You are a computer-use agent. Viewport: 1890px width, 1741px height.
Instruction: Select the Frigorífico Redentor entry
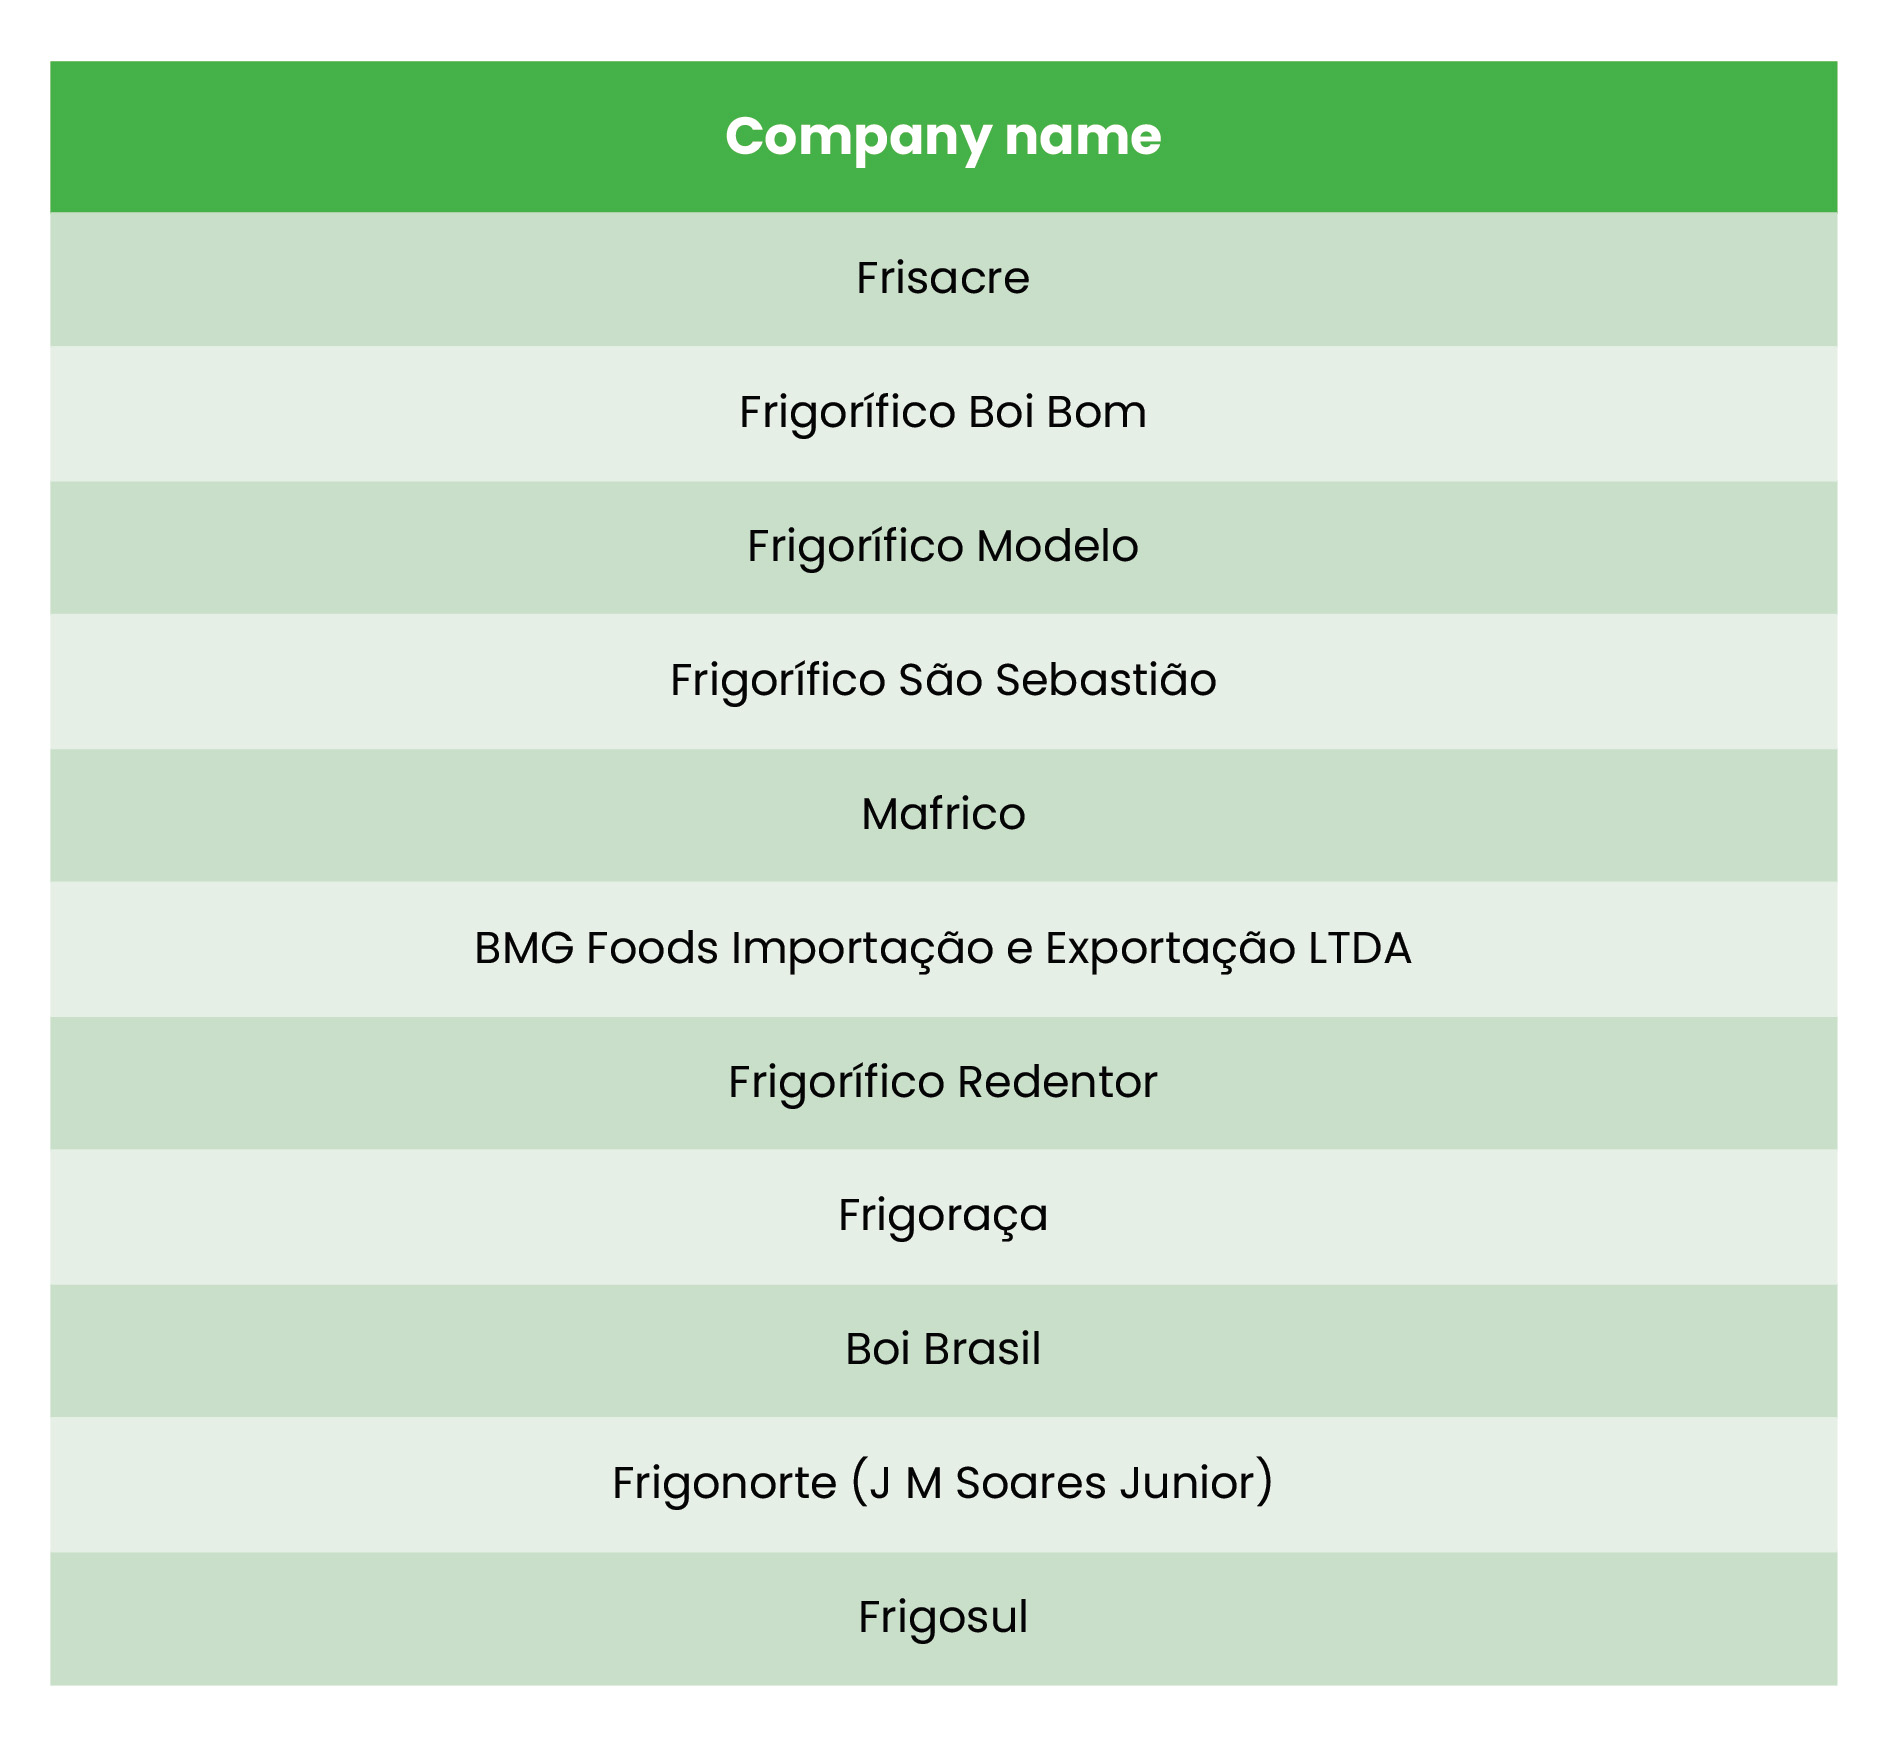[x=943, y=1082]
